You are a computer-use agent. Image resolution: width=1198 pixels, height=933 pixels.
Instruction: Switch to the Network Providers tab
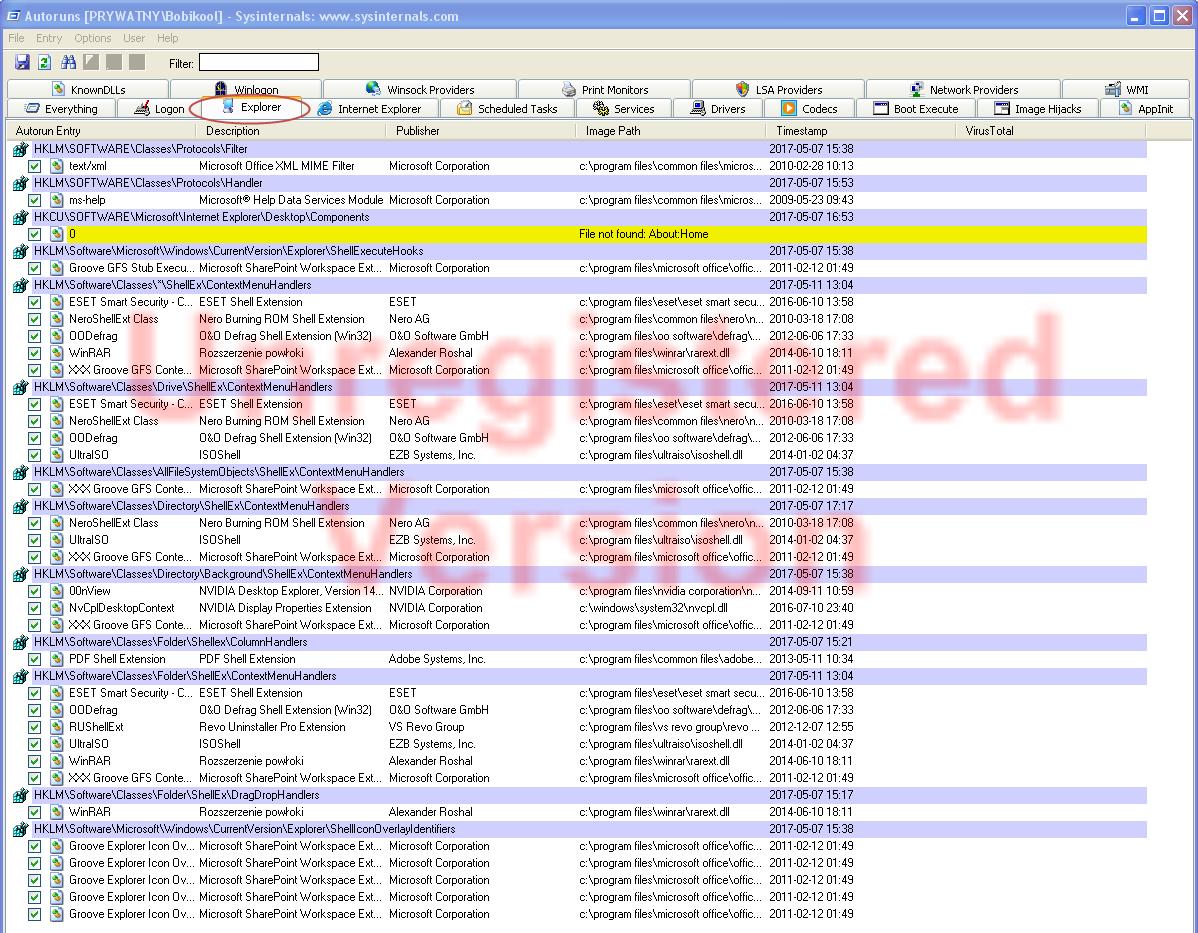coord(964,89)
